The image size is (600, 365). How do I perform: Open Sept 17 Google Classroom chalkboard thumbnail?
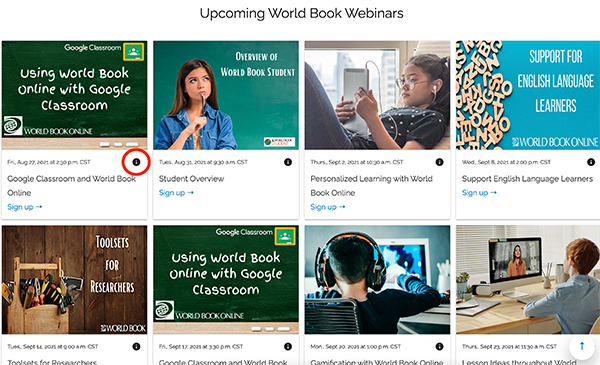click(x=226, y=280)
